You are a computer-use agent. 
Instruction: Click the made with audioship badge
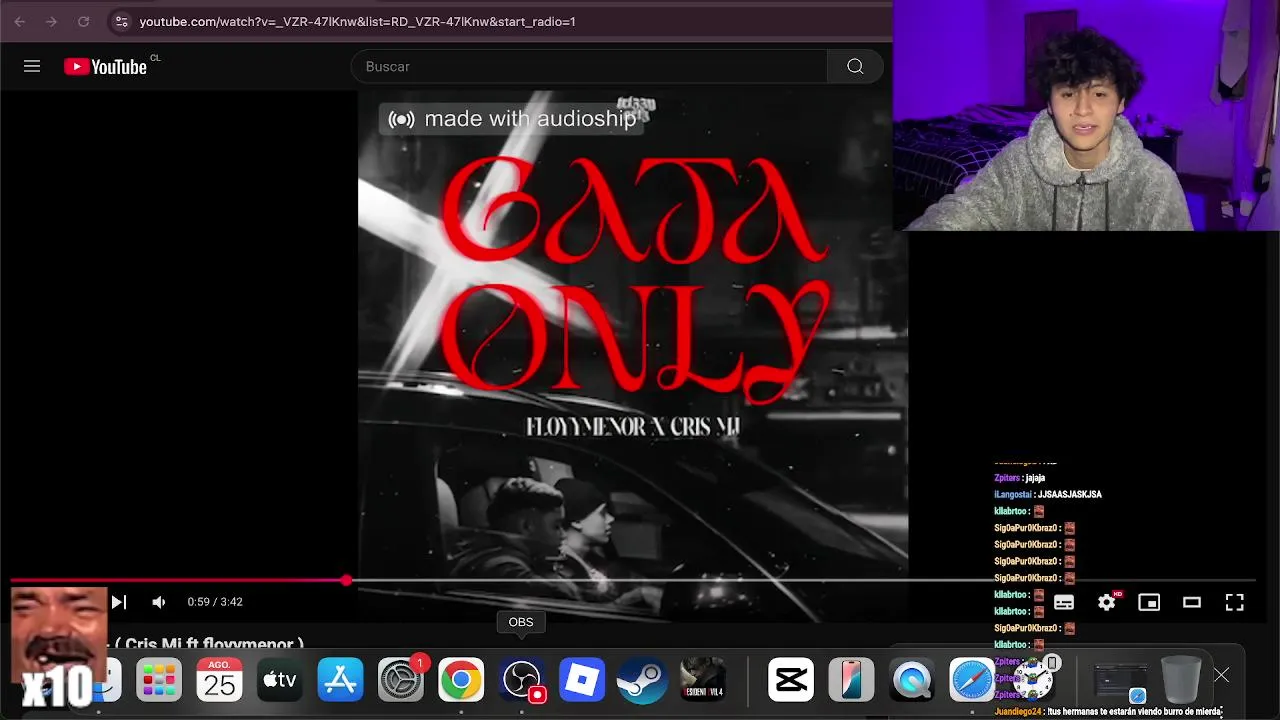512,119
